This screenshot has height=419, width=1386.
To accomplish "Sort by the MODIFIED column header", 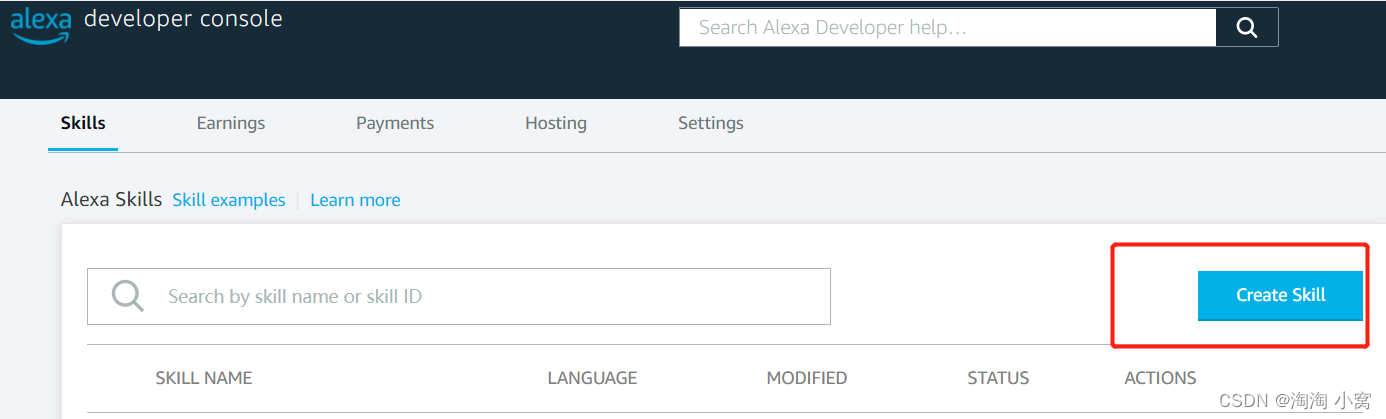I will (807, 378).
